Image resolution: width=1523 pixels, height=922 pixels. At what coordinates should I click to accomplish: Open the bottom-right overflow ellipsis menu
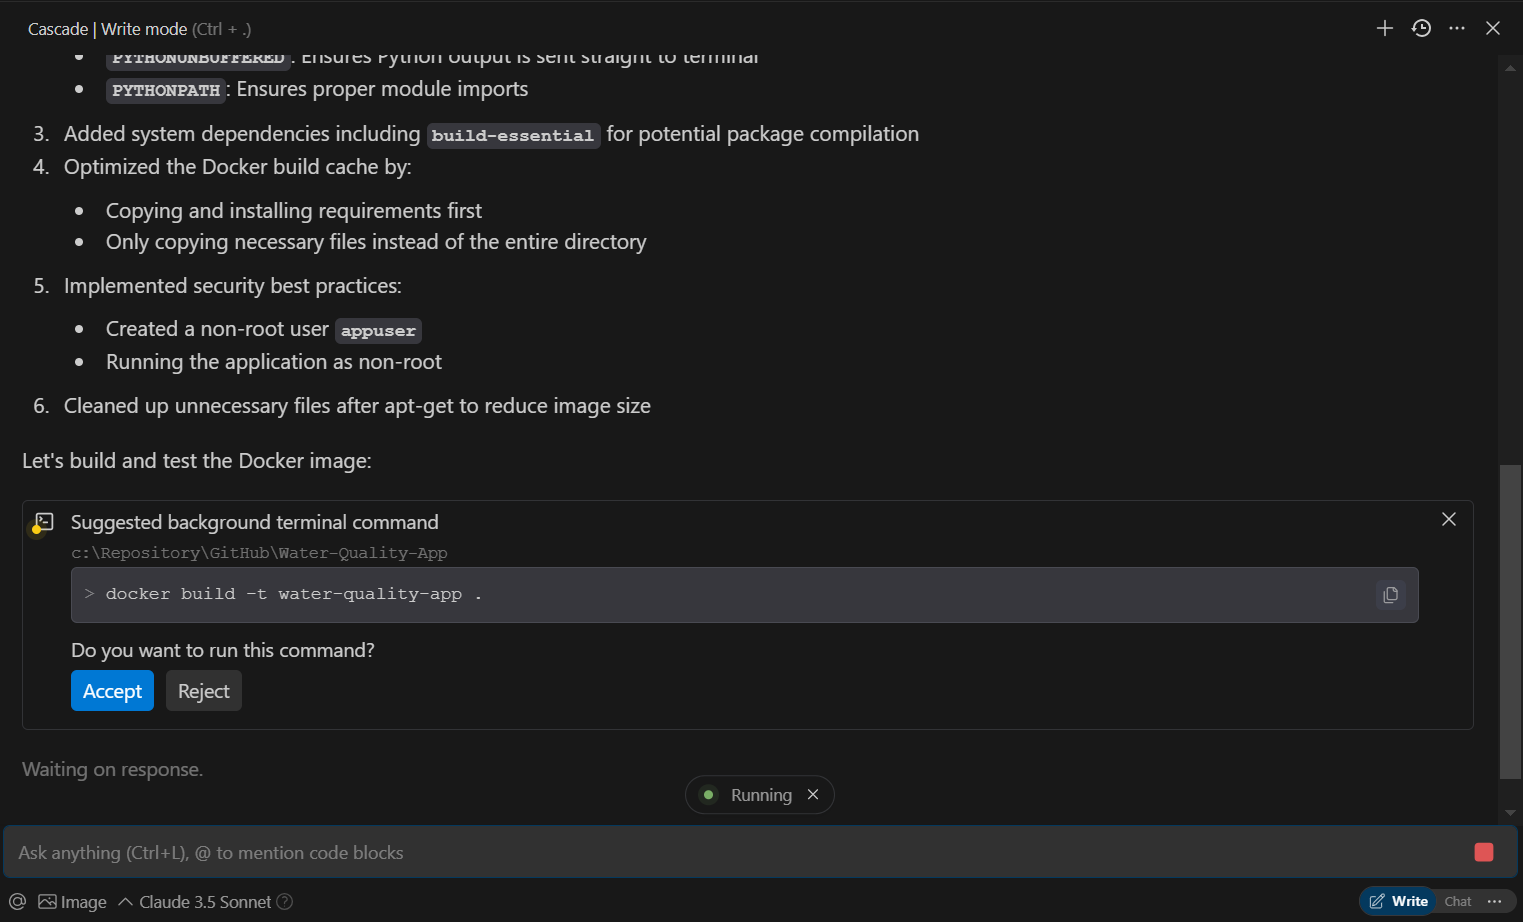(x=1495, y=901)
